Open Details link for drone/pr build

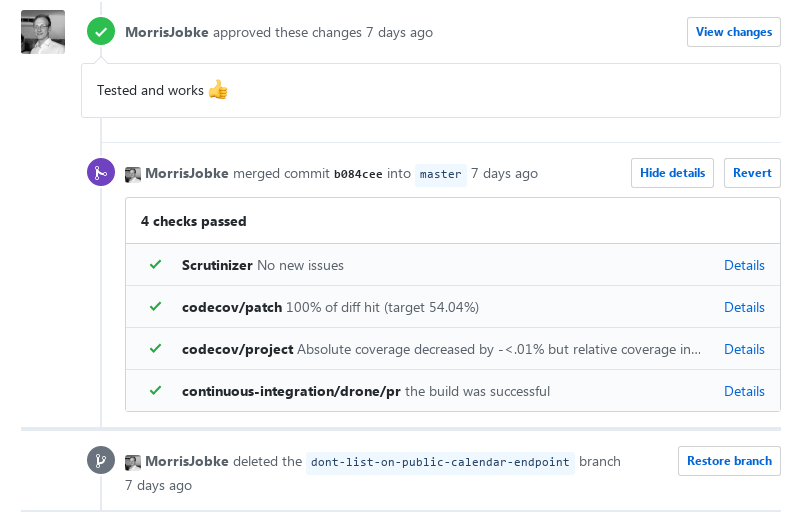(744, 391)
